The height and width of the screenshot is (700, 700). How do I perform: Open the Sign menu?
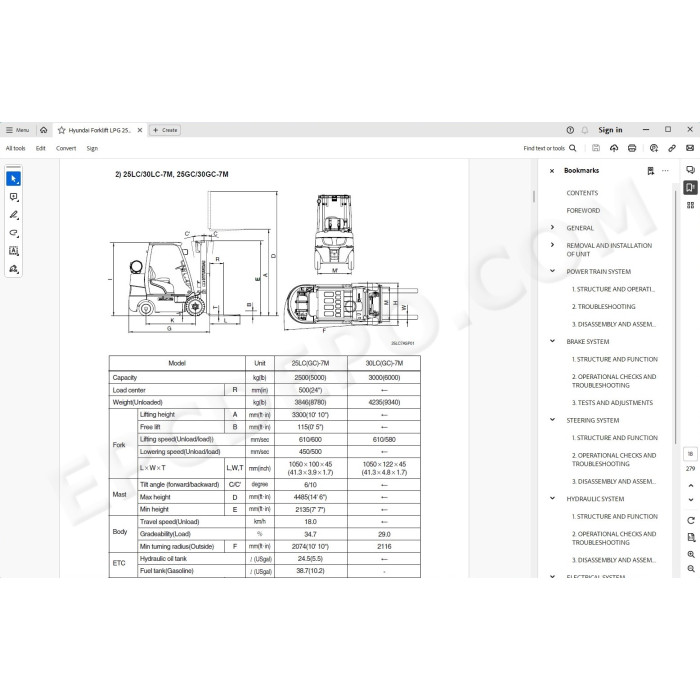(x=92, y=148)
